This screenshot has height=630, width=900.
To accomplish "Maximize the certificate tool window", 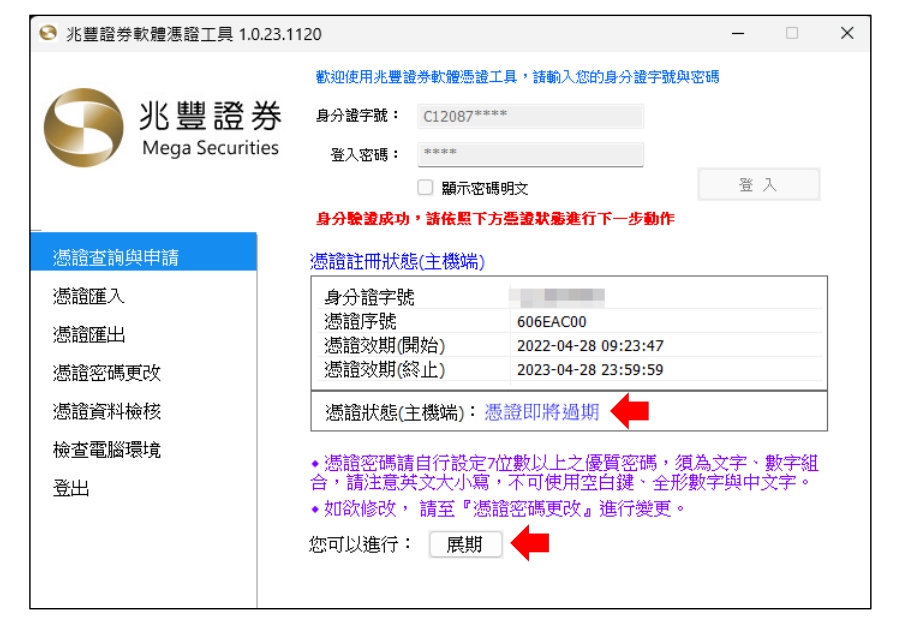I will click(x=792, y=34).
